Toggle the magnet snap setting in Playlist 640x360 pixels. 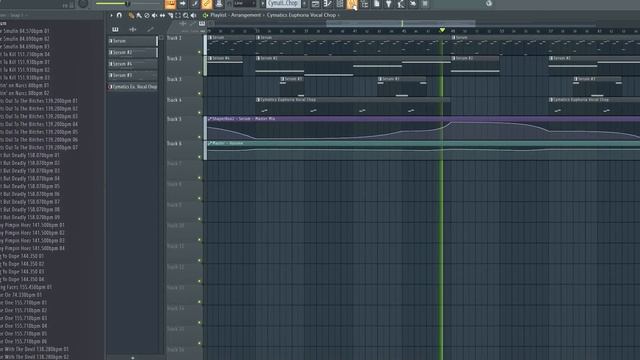(x=119, y=15)
